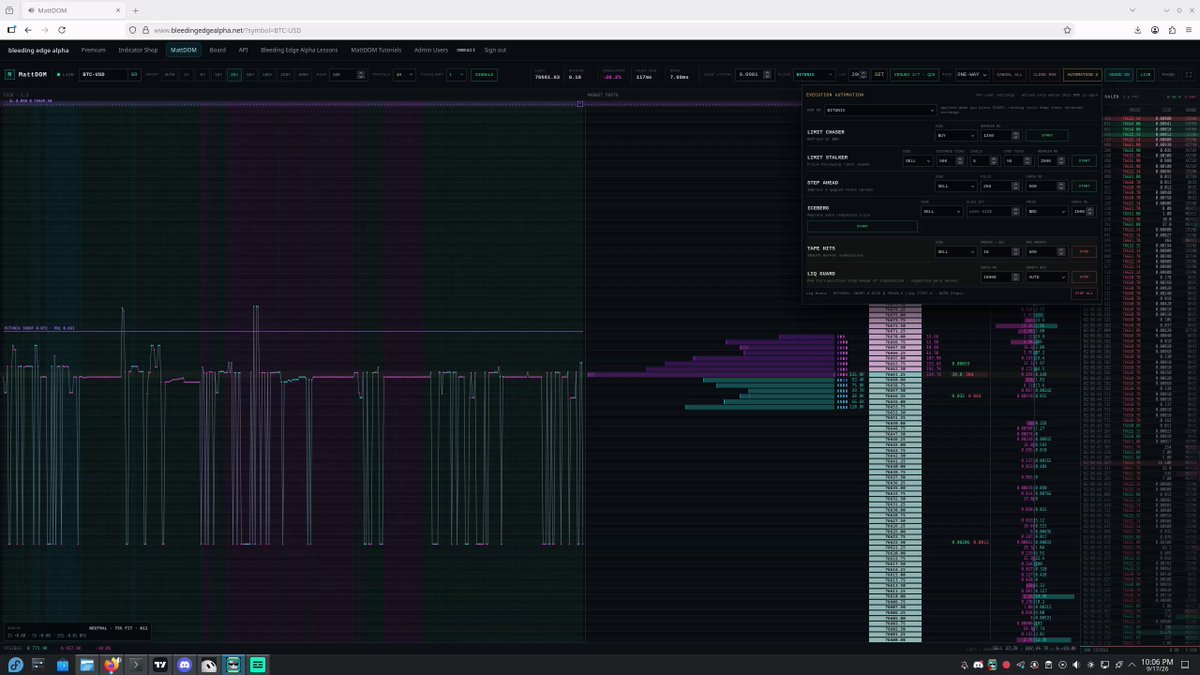Viewport: 1200px width, 675px height.
Task: Go to the Indicator Shop page
Action: coord(138,49)
